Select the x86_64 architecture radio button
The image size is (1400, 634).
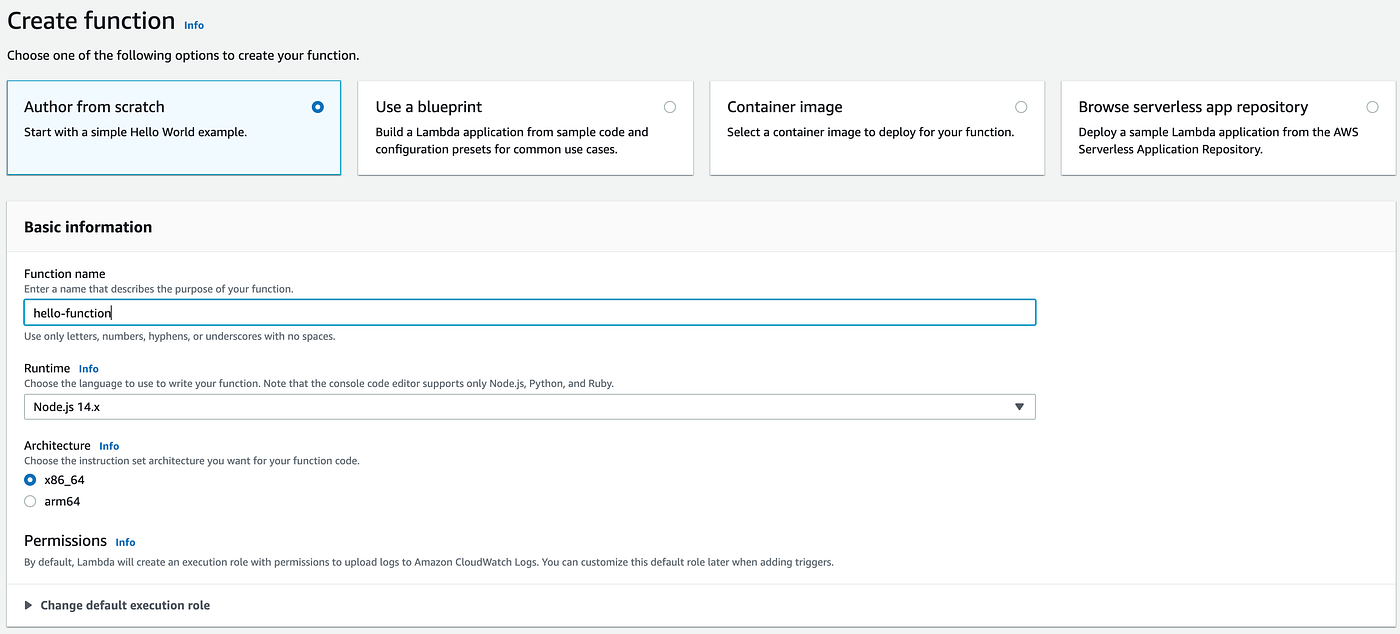coord(30,480)
